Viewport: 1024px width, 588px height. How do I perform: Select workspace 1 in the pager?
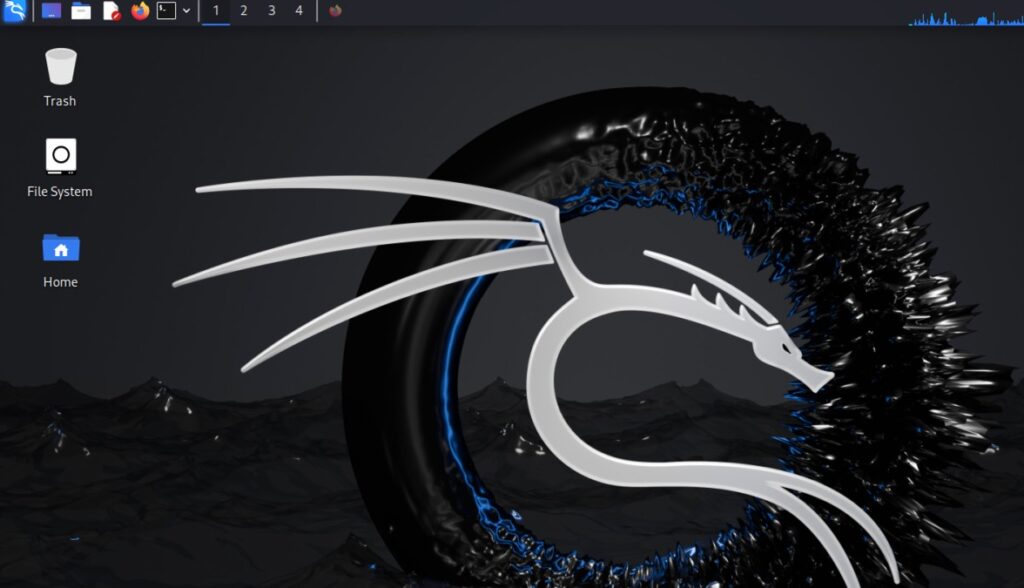click(x=216, y=13)
